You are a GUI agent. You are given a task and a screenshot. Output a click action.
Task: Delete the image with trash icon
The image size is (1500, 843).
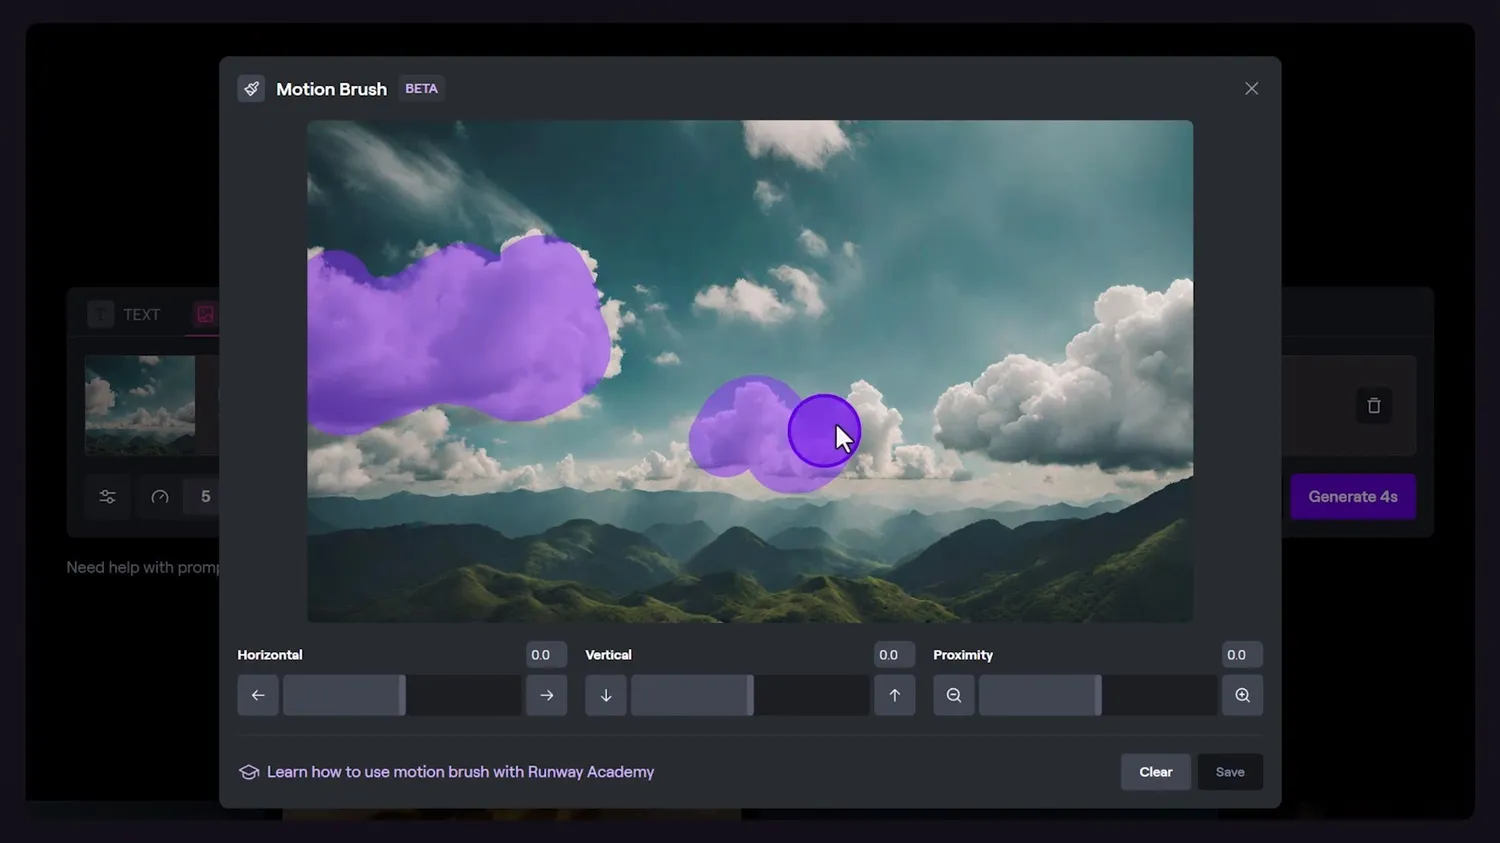tap(1374, 406)
